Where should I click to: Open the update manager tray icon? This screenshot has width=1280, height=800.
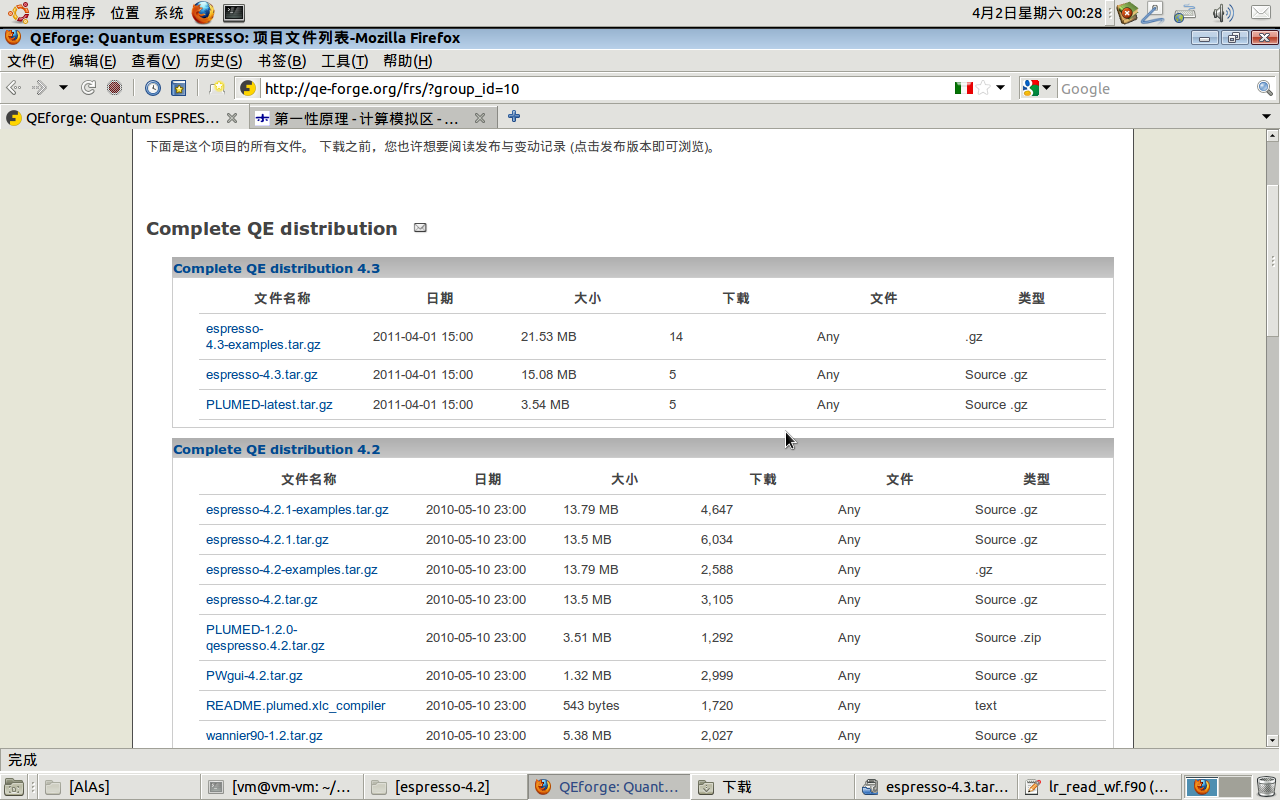click(1128, 13)
